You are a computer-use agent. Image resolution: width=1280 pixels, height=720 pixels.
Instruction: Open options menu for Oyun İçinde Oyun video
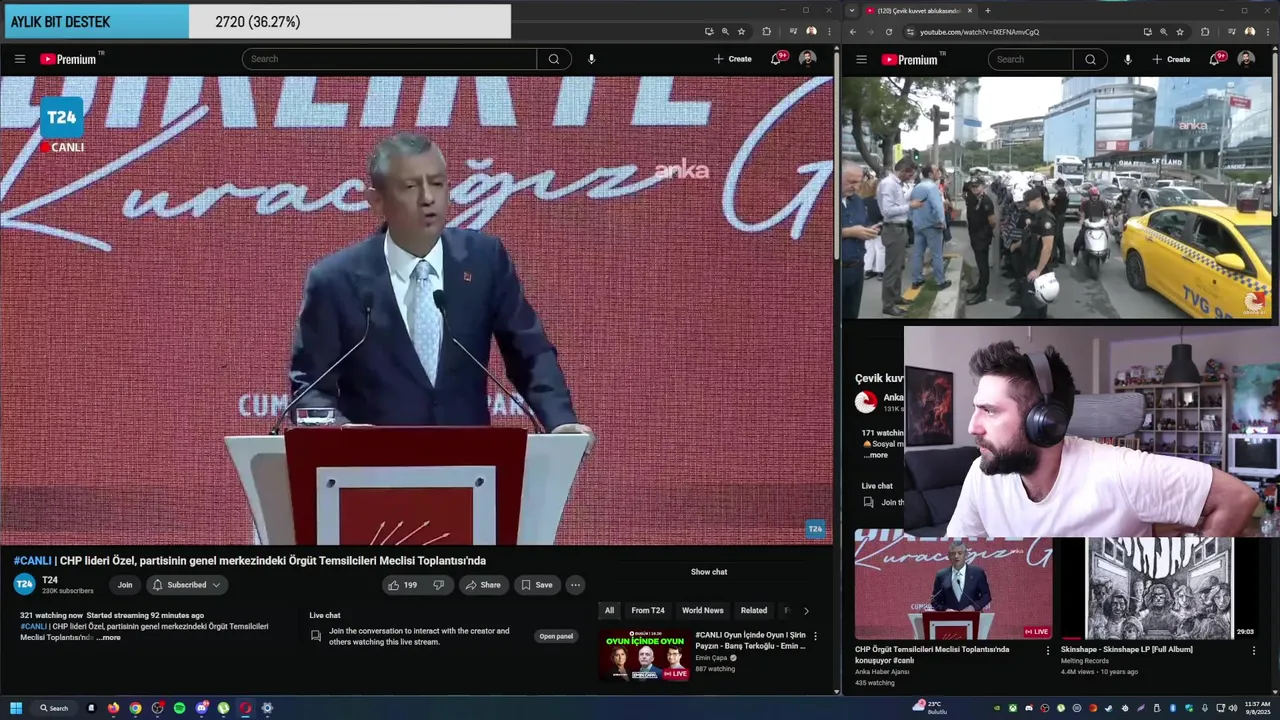point(815,636)
